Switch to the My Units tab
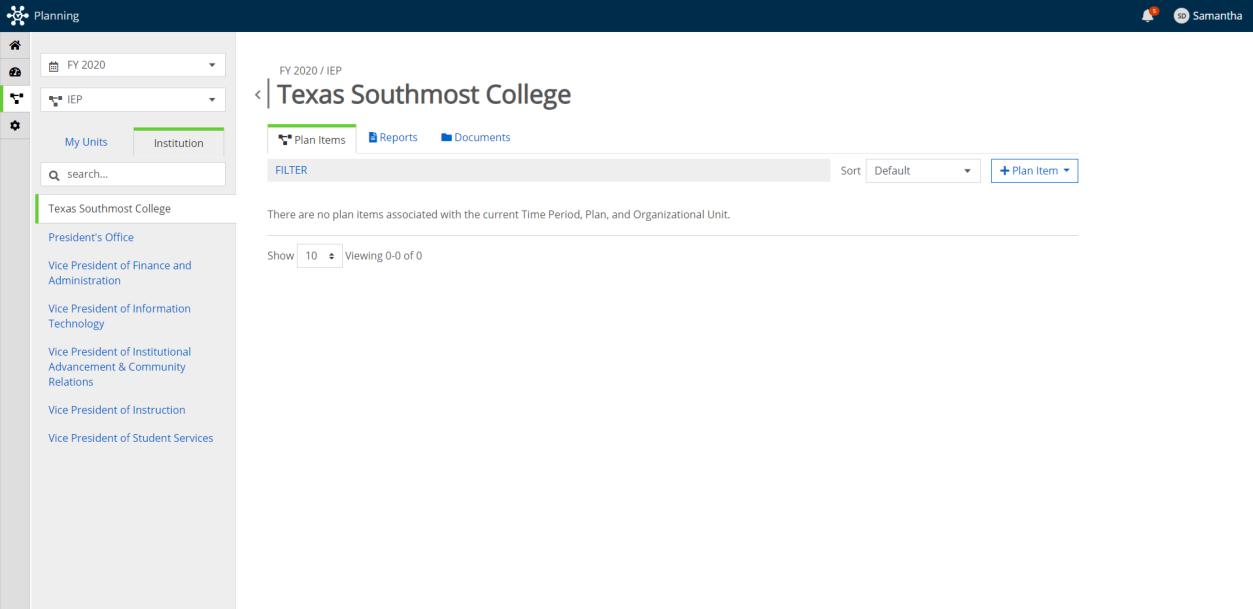Viewport: 1253px width, 609px height. coord(86,142)
